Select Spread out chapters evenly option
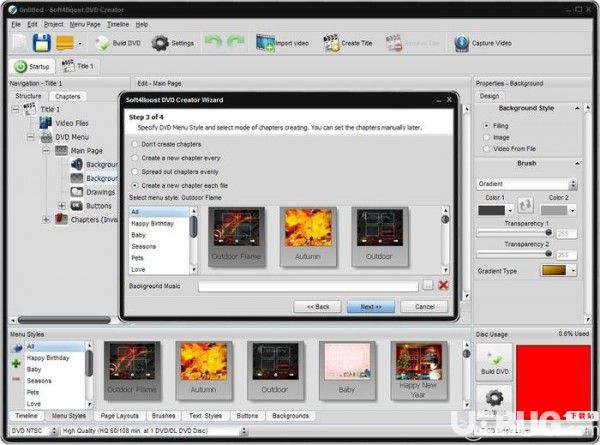 pyautogui.click(x=135, y=172)
